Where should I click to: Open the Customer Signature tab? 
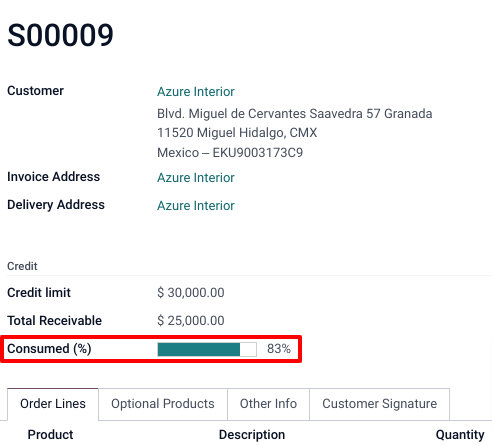click(x=379, y=404)
